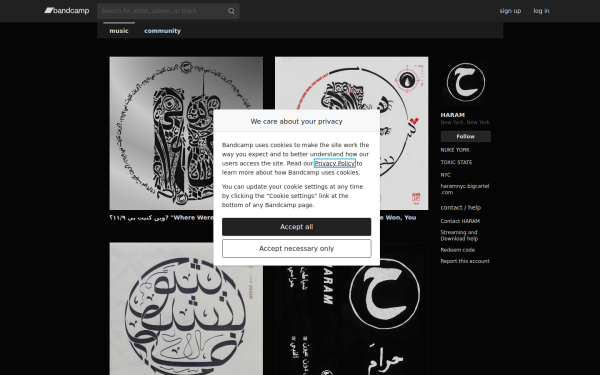Image resolution: width=600 pixels, height=375 pixels.
Task: Click the album title ending in 'Won, You'
Action: [398, 218]
